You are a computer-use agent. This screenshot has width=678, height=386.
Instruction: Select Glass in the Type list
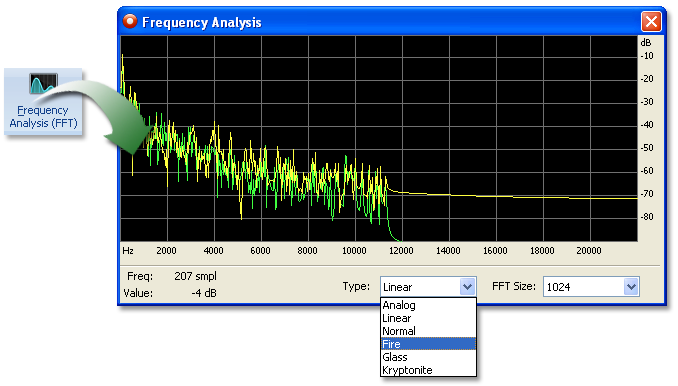(x=428, y=357)
